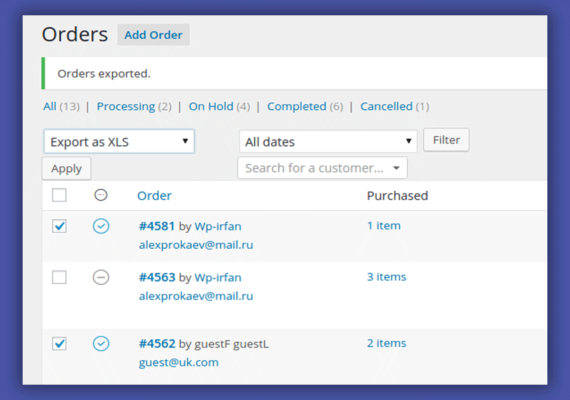Click the status column header icon
This screenshot has width=570, height=400.
pyautogui.click(x=101, y=195)
